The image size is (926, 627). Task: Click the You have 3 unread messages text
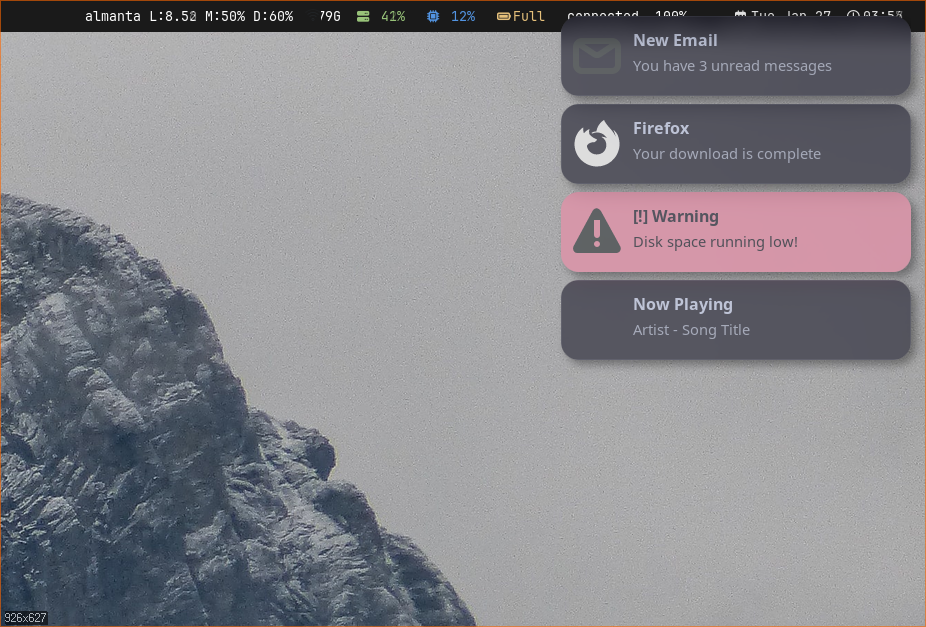[731, 65]
